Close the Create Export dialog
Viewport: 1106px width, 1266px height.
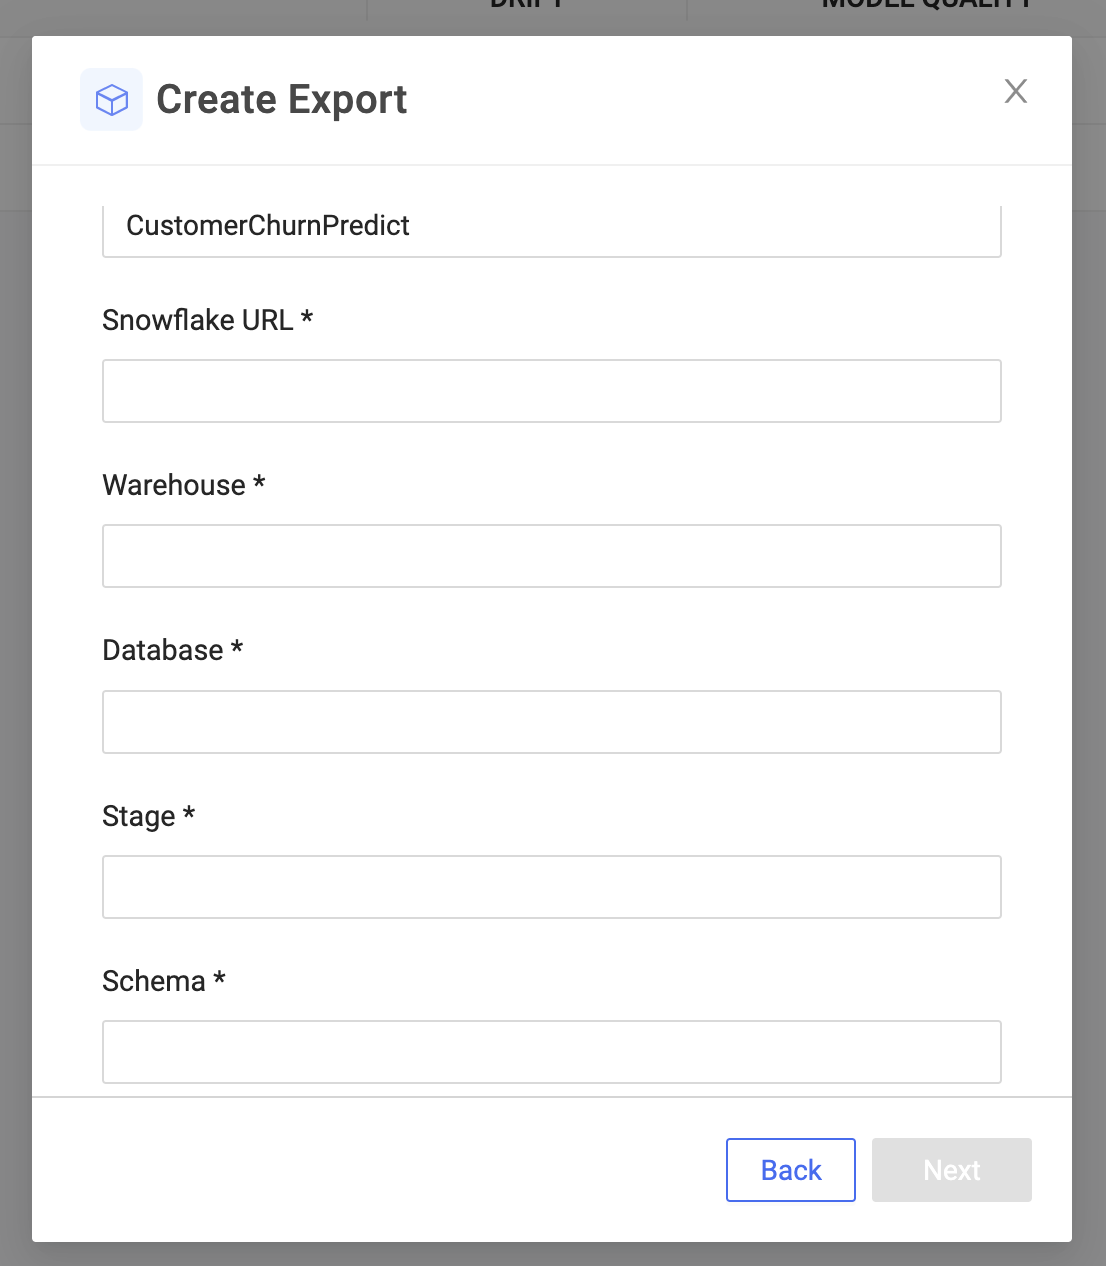tap(1016, 91)
